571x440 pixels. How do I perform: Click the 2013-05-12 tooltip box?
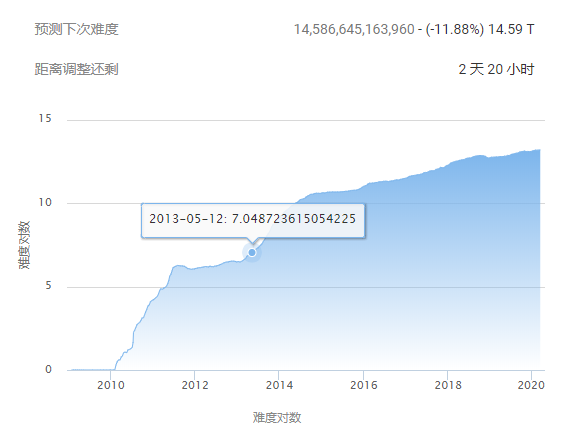pyautogui.click(x=253, y=221)
